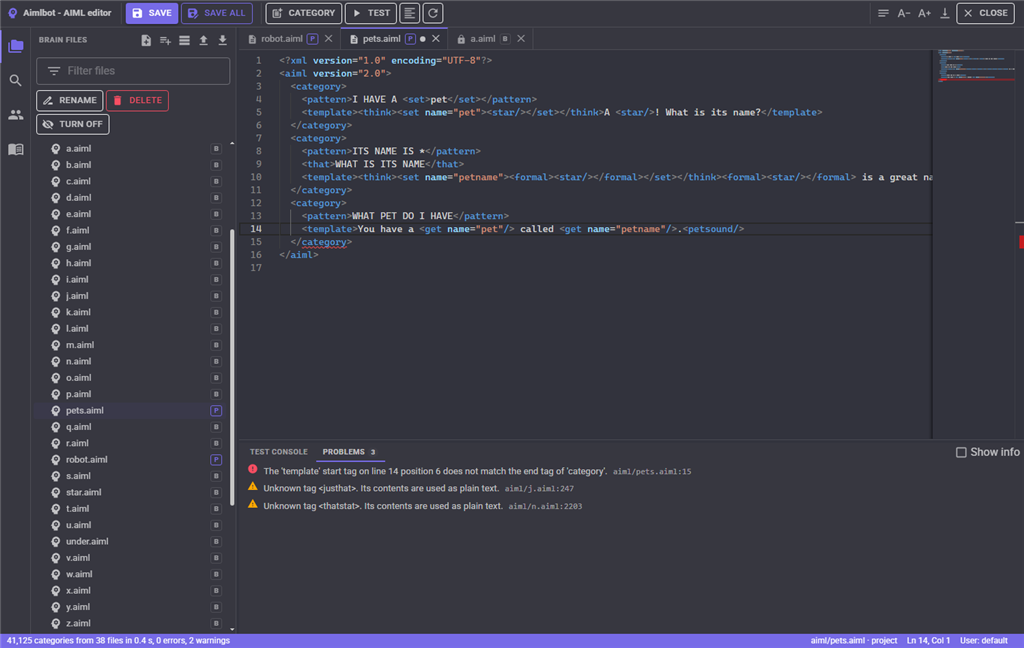Increase editor font size with A+ icon

coord(924,13)
